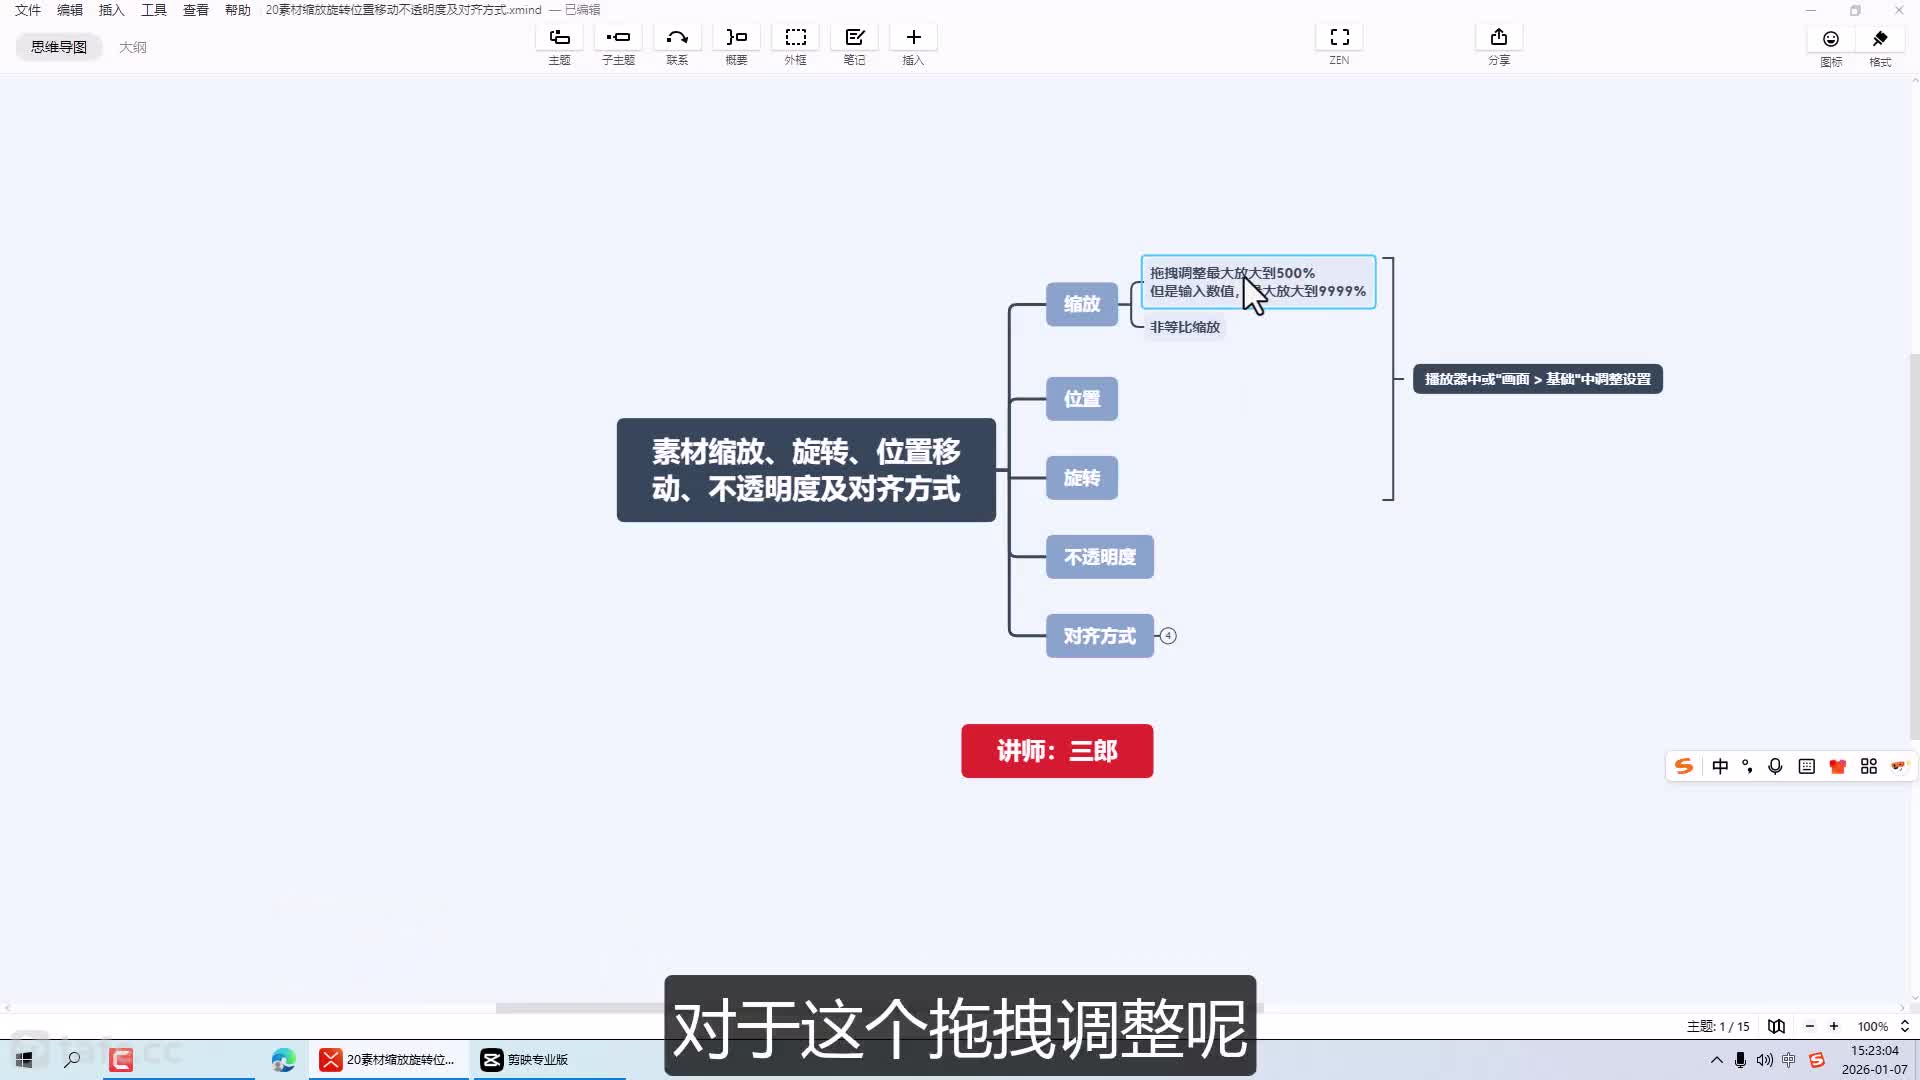Open the 图标 marker panel
Image resolution: width=1920 pixels, height=1080 pixels.
[x=1830, y=40]
